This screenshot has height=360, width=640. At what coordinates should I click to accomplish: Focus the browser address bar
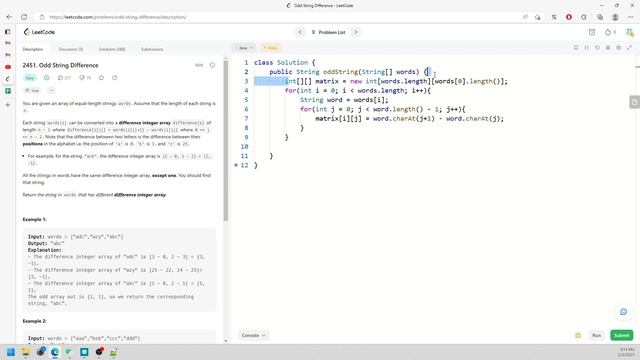point(278,17)
